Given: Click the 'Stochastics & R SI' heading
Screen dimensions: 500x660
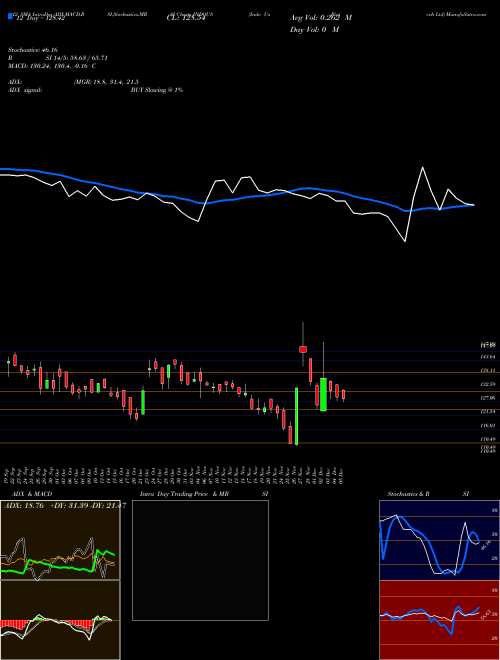Looking at the screenshot, I should click(428, 494).
